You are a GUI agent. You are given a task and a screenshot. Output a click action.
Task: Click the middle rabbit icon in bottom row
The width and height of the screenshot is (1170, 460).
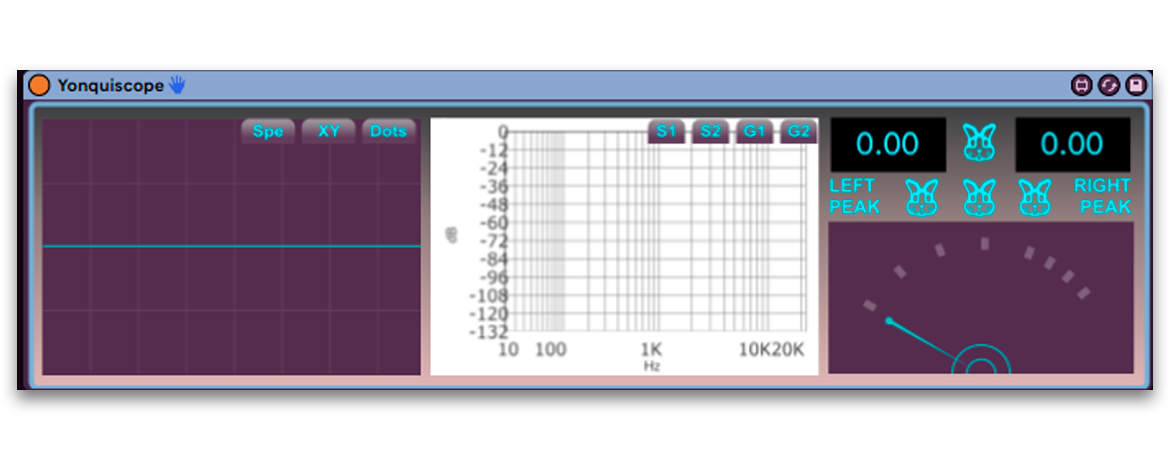tap(979, 198)
